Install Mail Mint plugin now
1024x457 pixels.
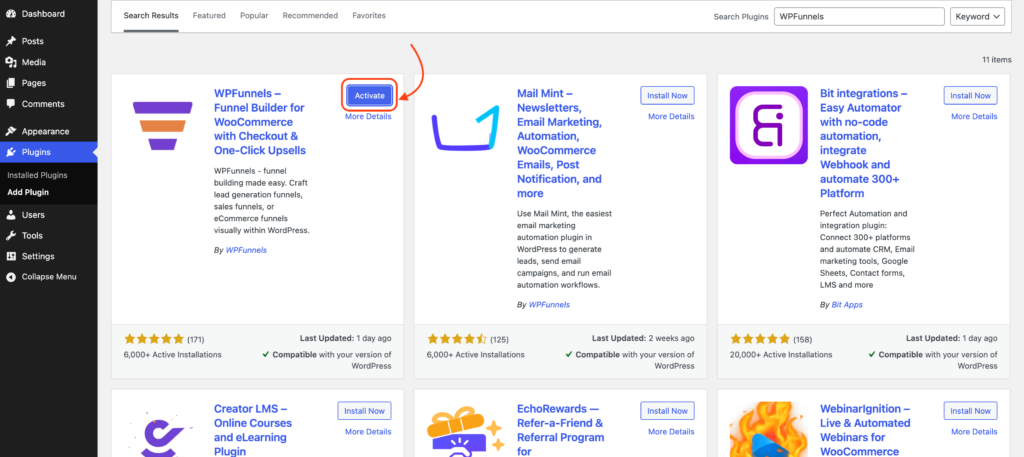667,95
